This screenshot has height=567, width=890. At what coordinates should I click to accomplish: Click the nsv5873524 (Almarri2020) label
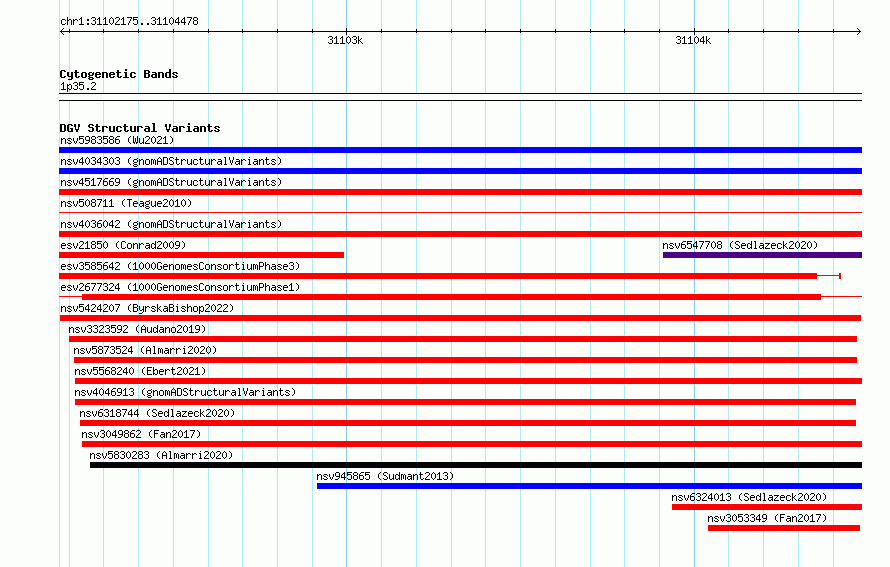[145, 350]
